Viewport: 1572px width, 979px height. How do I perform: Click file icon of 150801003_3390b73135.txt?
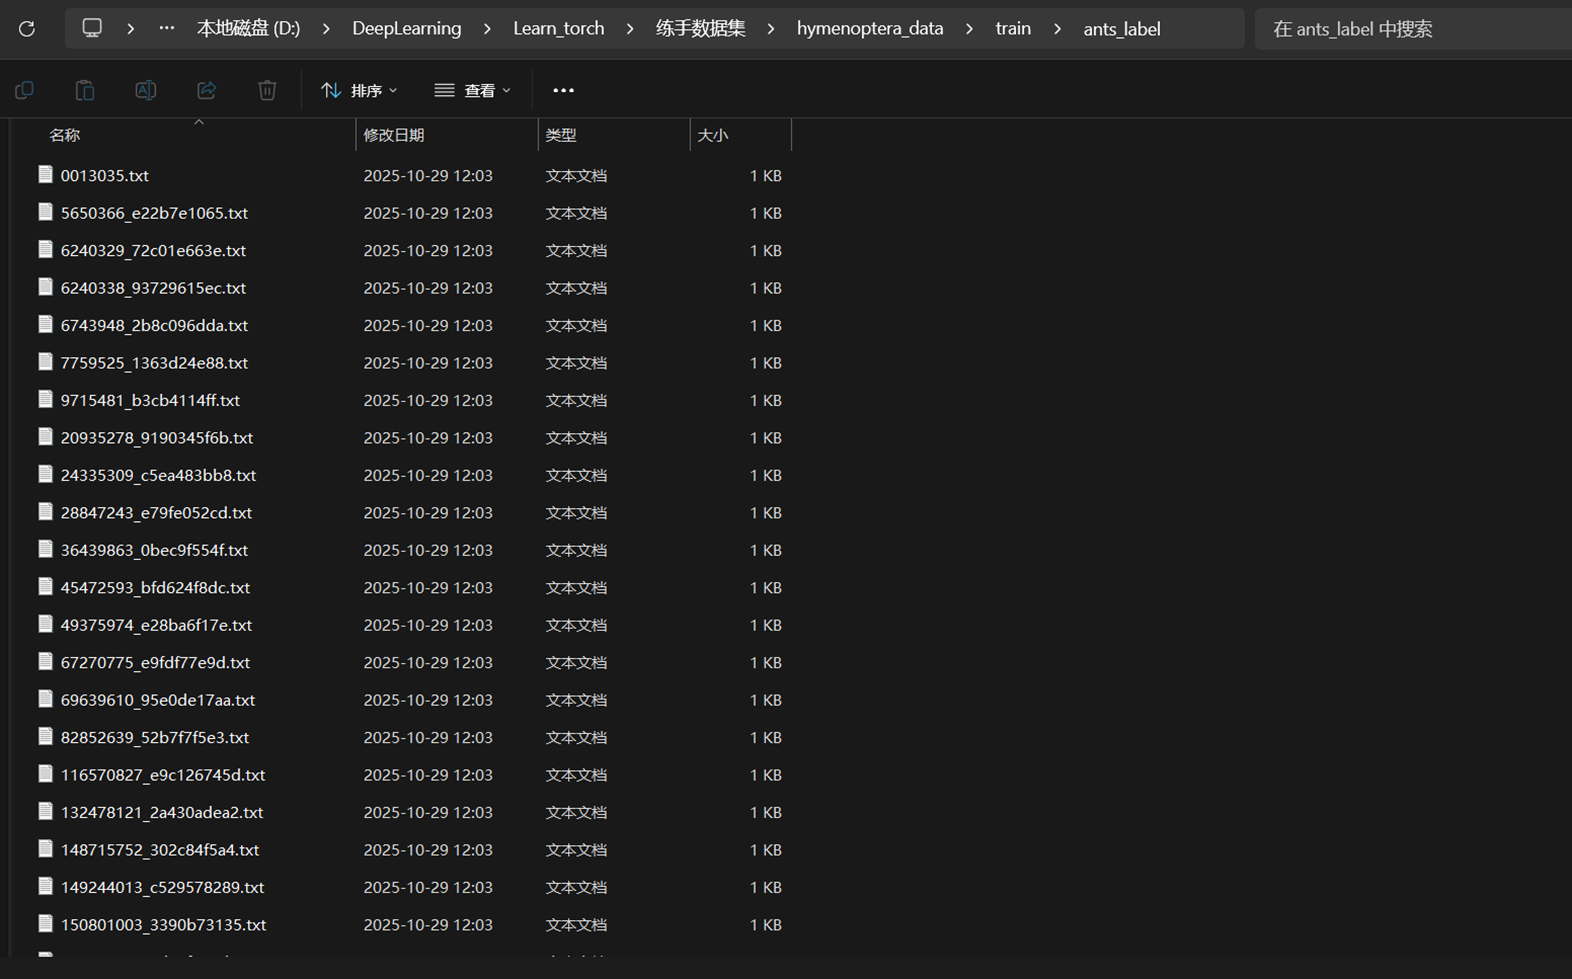tap(45, 924)
